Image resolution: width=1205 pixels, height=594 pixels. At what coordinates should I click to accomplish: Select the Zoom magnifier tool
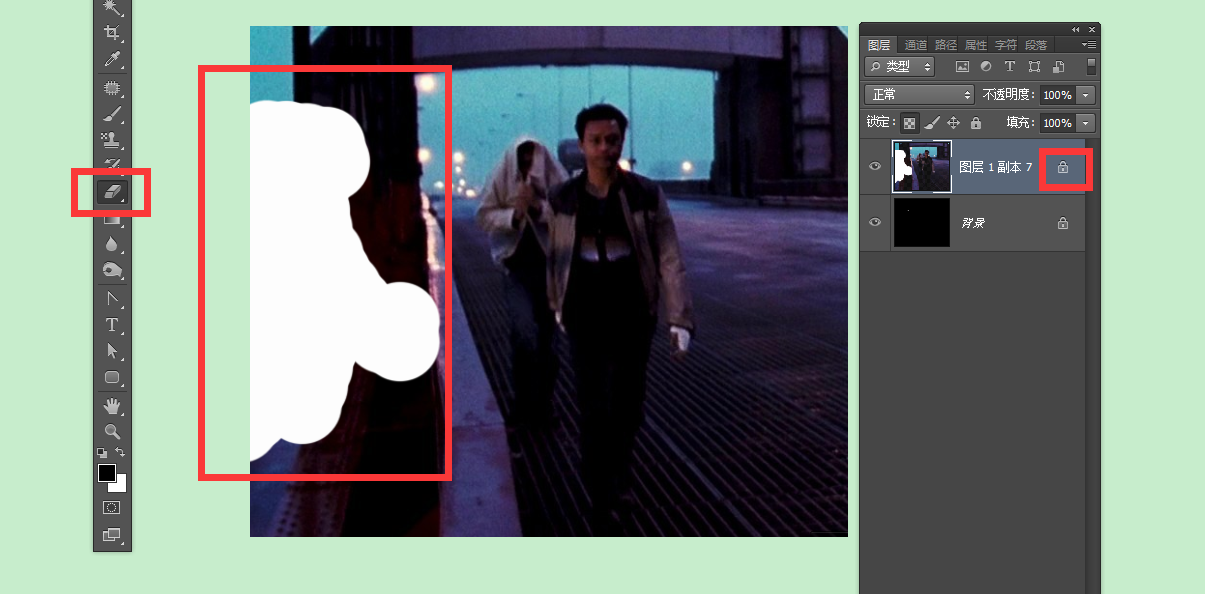pos(112,432)
